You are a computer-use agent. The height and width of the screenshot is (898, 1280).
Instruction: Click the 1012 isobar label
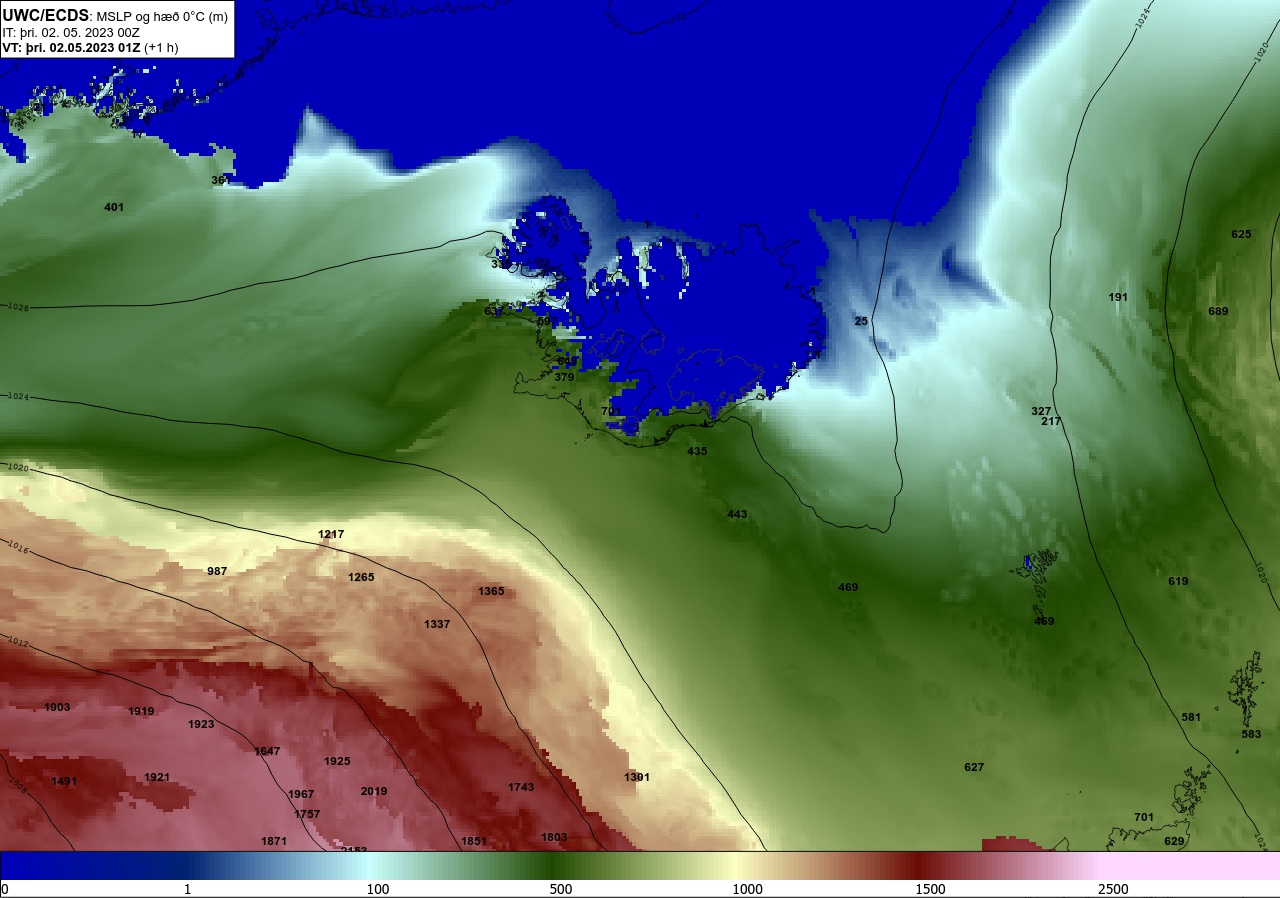[x=16, y=641]
